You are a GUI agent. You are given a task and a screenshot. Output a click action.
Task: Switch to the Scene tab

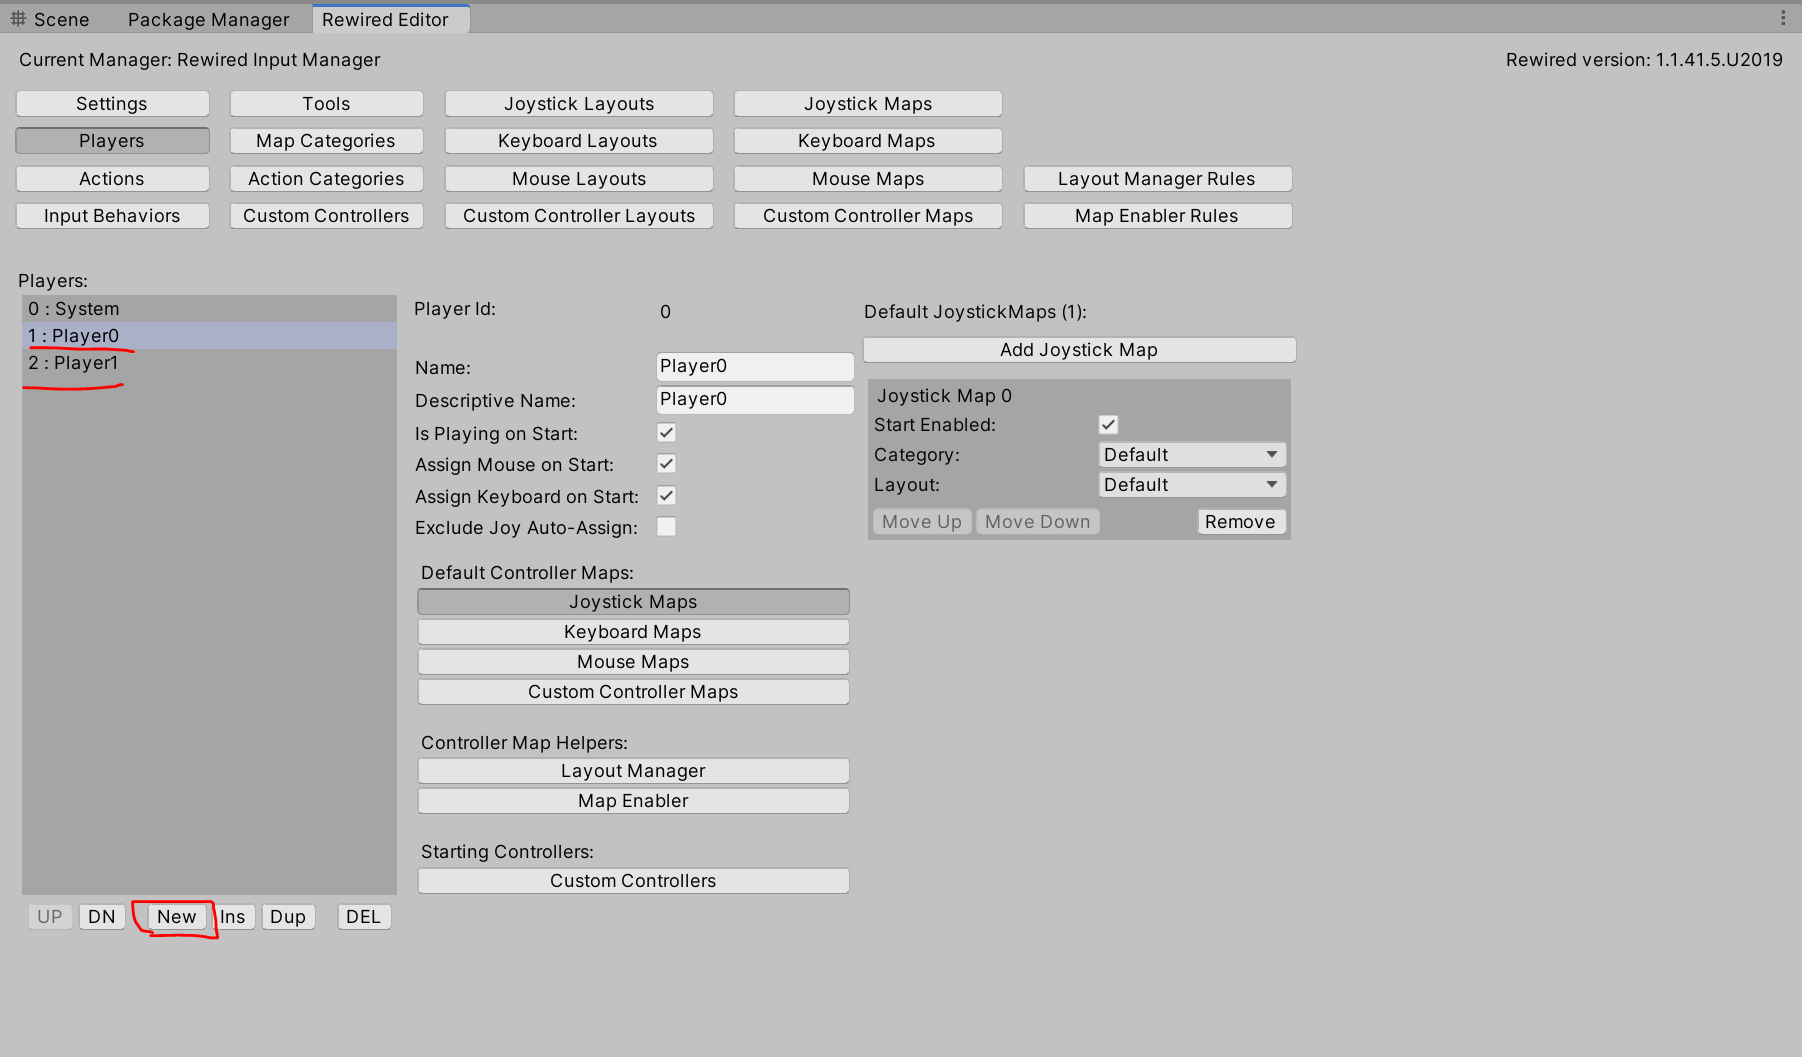51,19
